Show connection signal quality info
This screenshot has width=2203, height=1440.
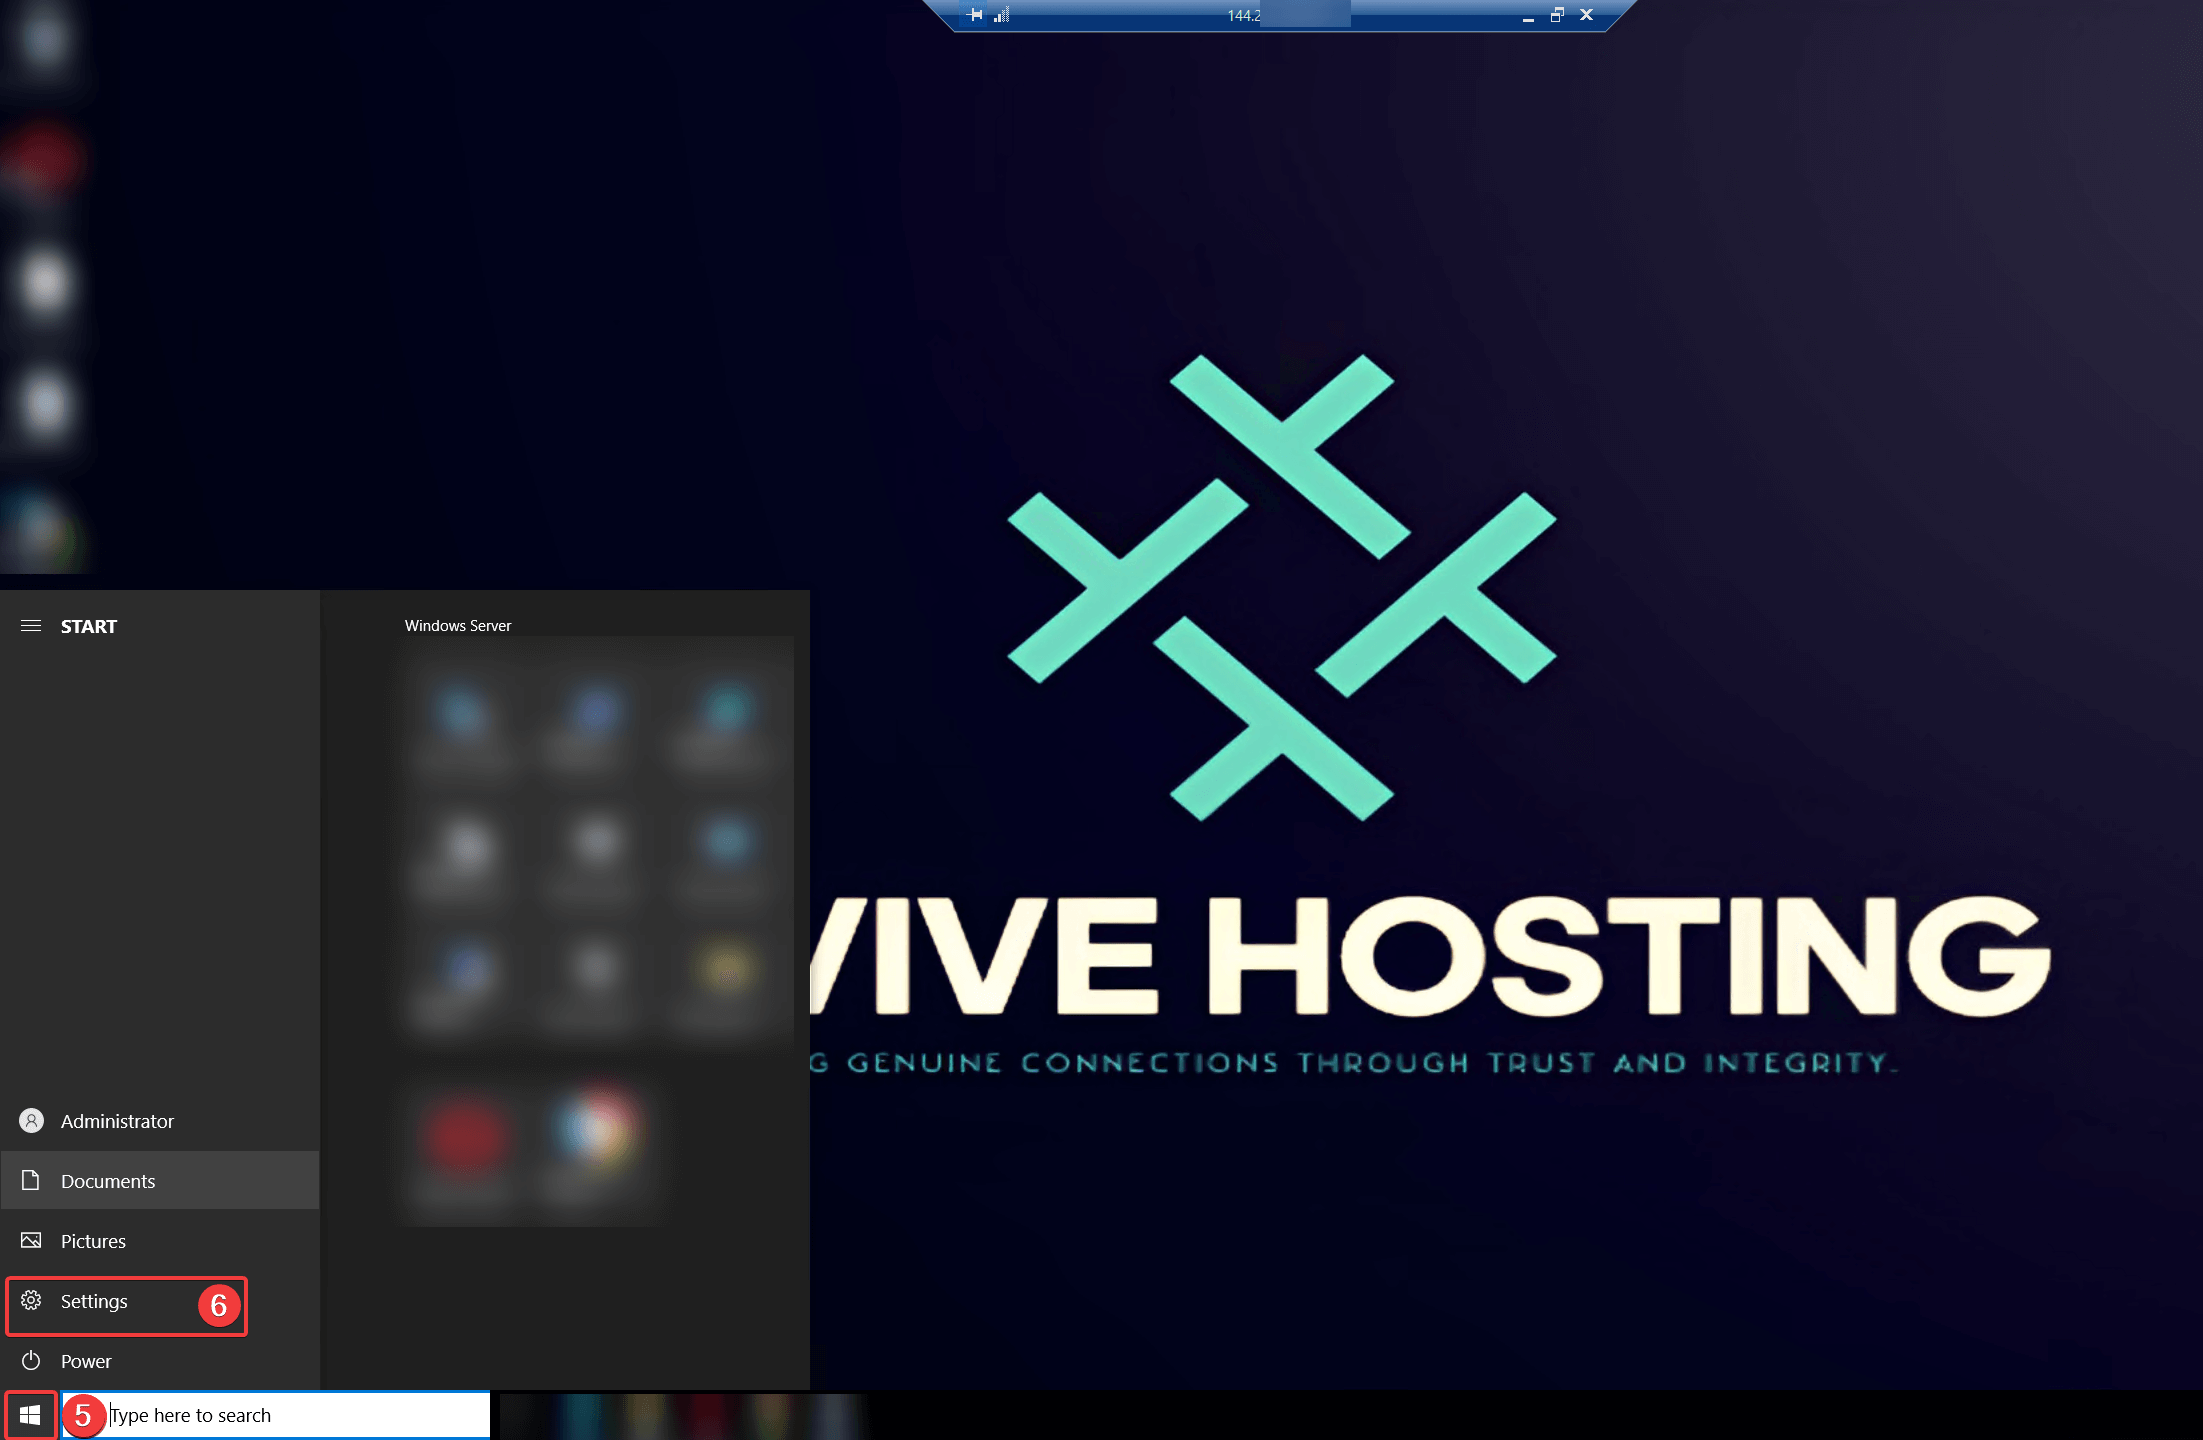click(1002, 15)
